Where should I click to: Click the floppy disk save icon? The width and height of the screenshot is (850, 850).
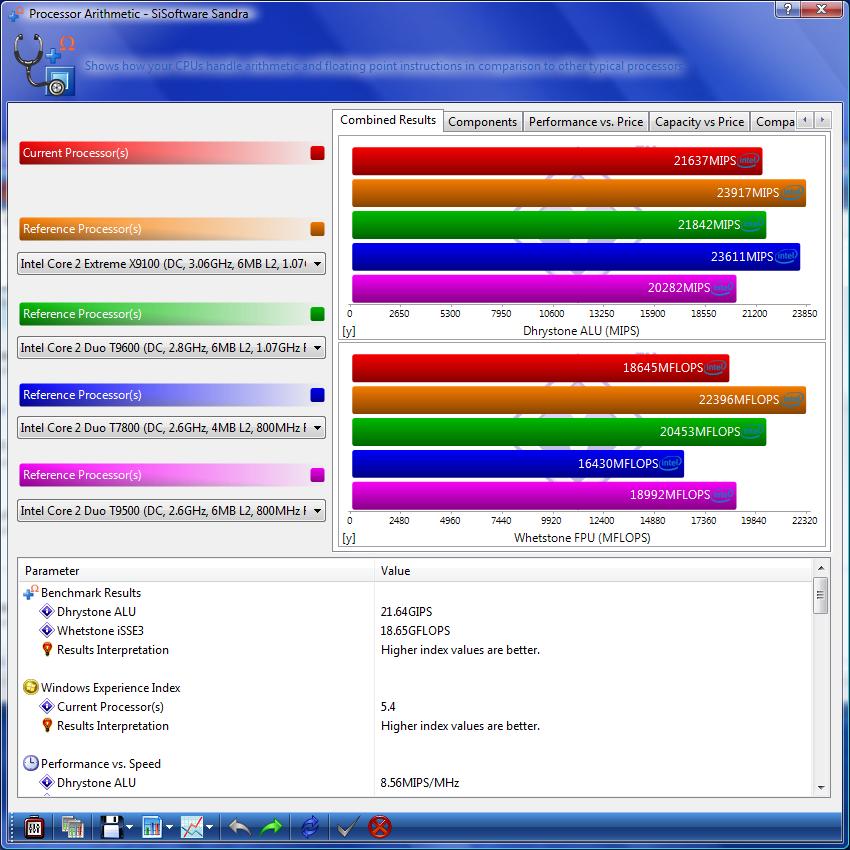(x=111, y=827)
